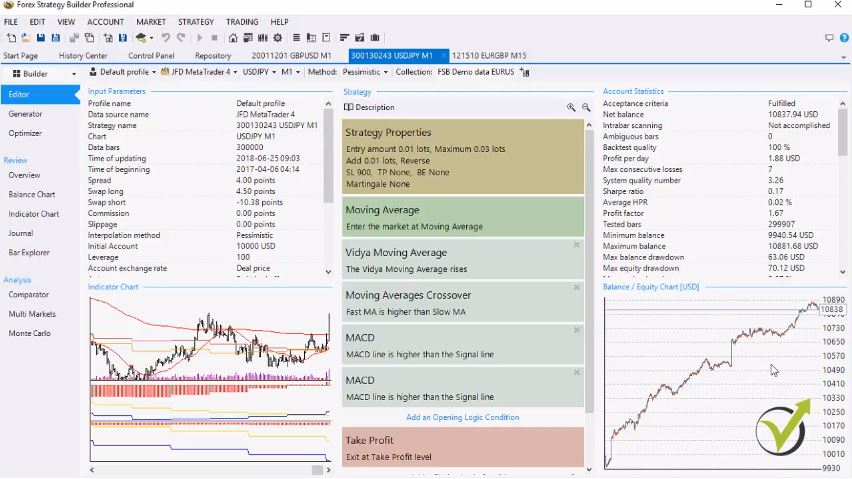Click the Stop square icon in toolbar
Image resolution: width=852 pixels, height=479 pixels.
(x=215, y=38)
